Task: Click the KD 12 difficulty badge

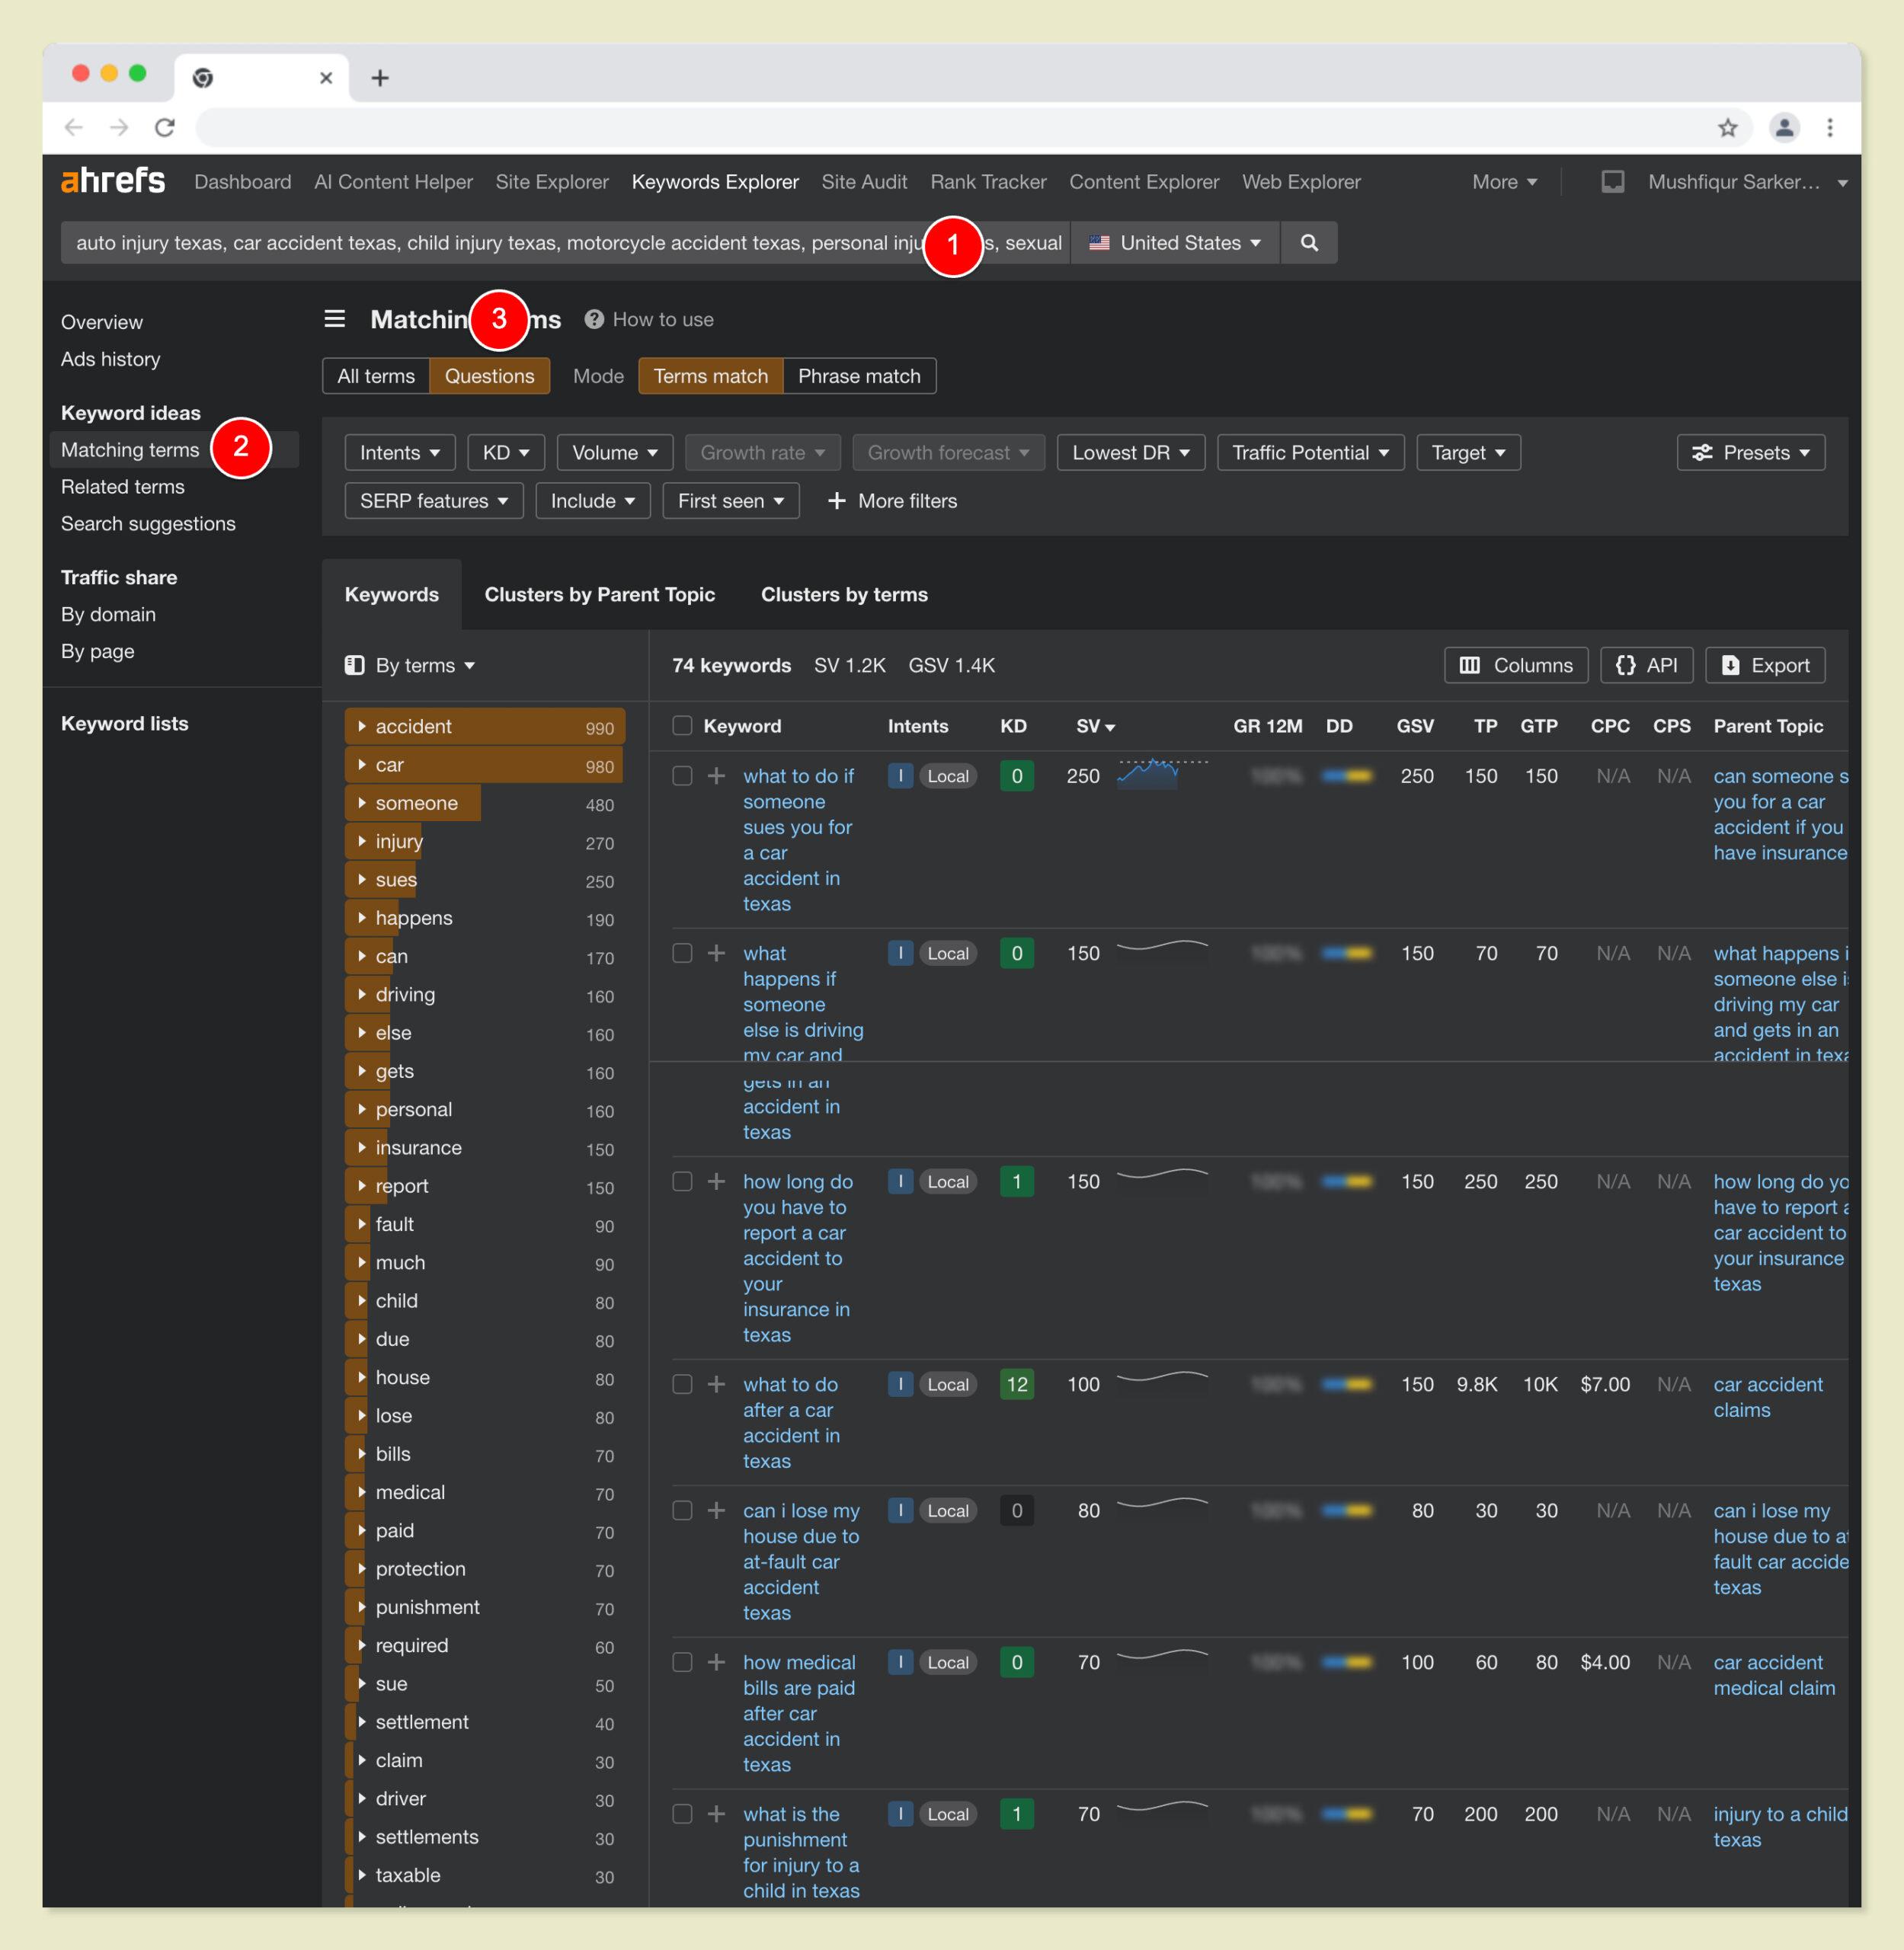Action: (x=1016, y=1384)
